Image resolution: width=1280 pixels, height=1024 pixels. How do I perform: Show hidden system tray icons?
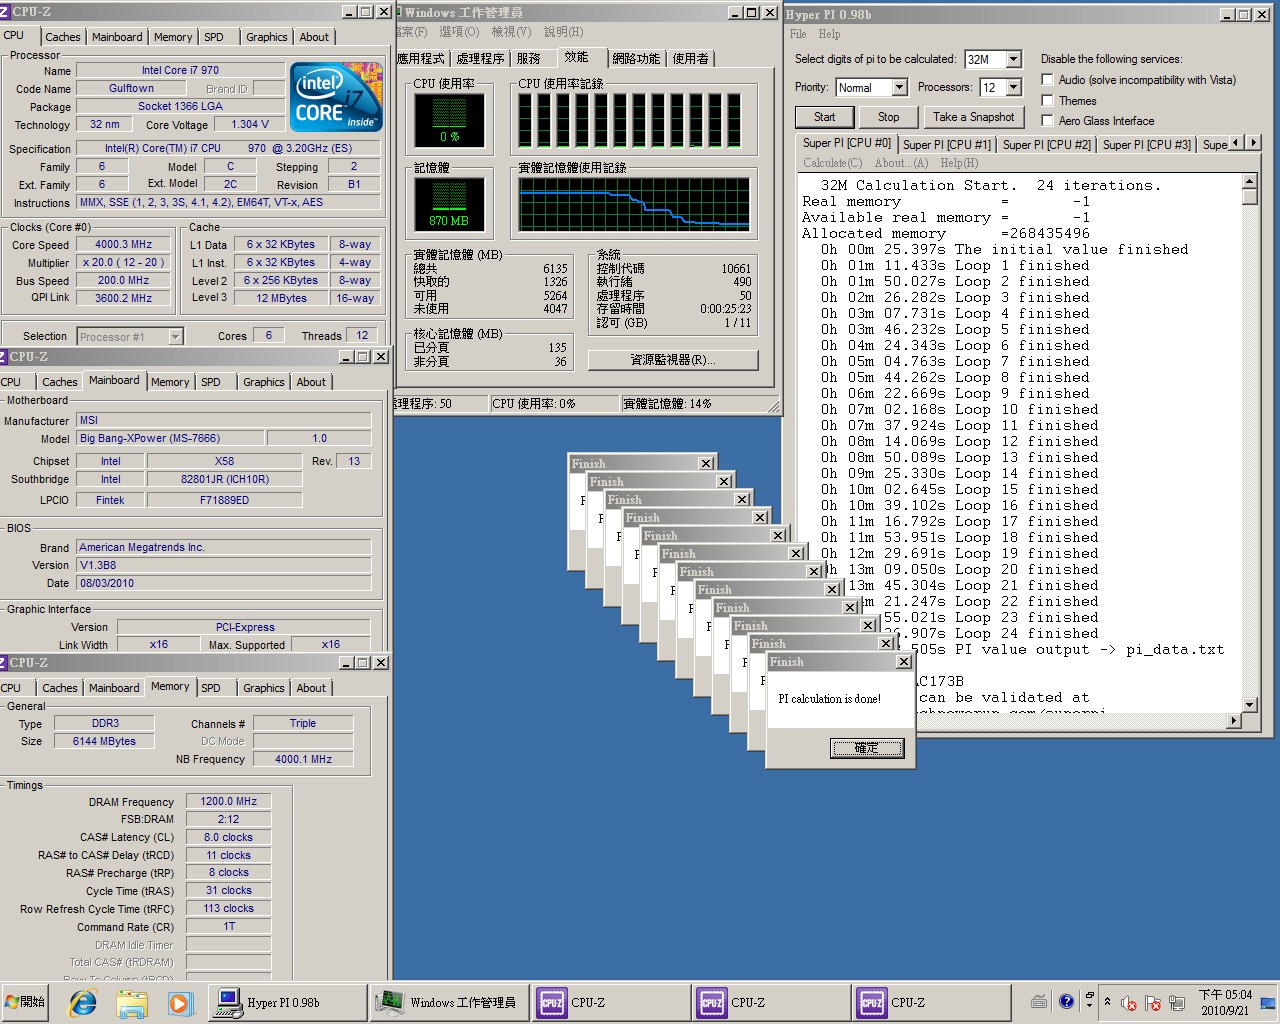pos(1107,1002)
